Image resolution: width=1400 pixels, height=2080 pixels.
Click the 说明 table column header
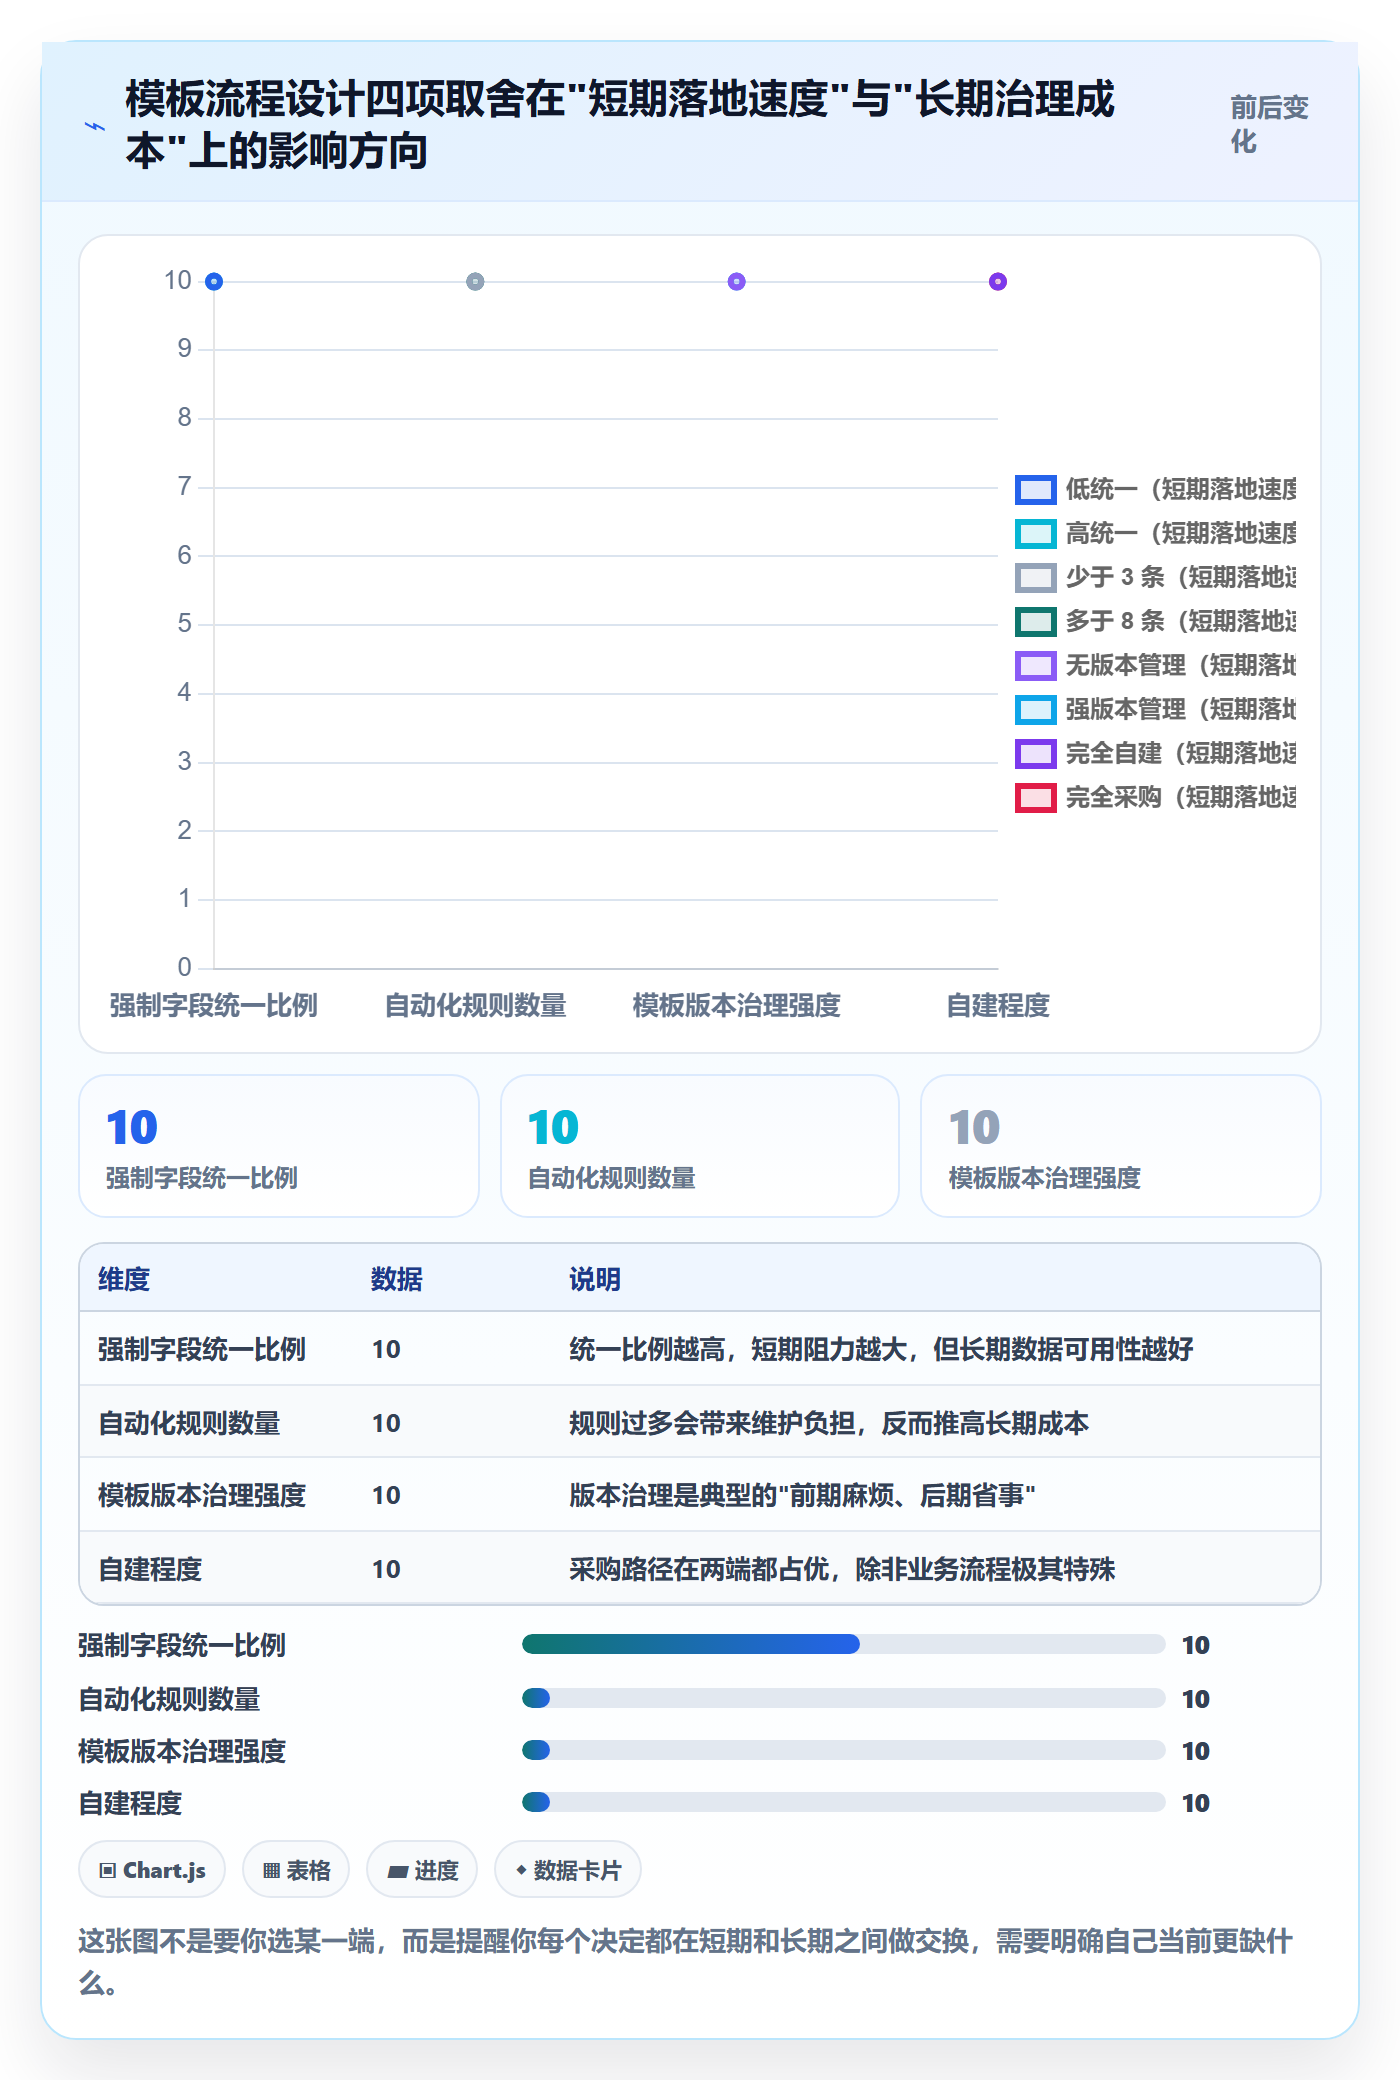click(595, 1279)
